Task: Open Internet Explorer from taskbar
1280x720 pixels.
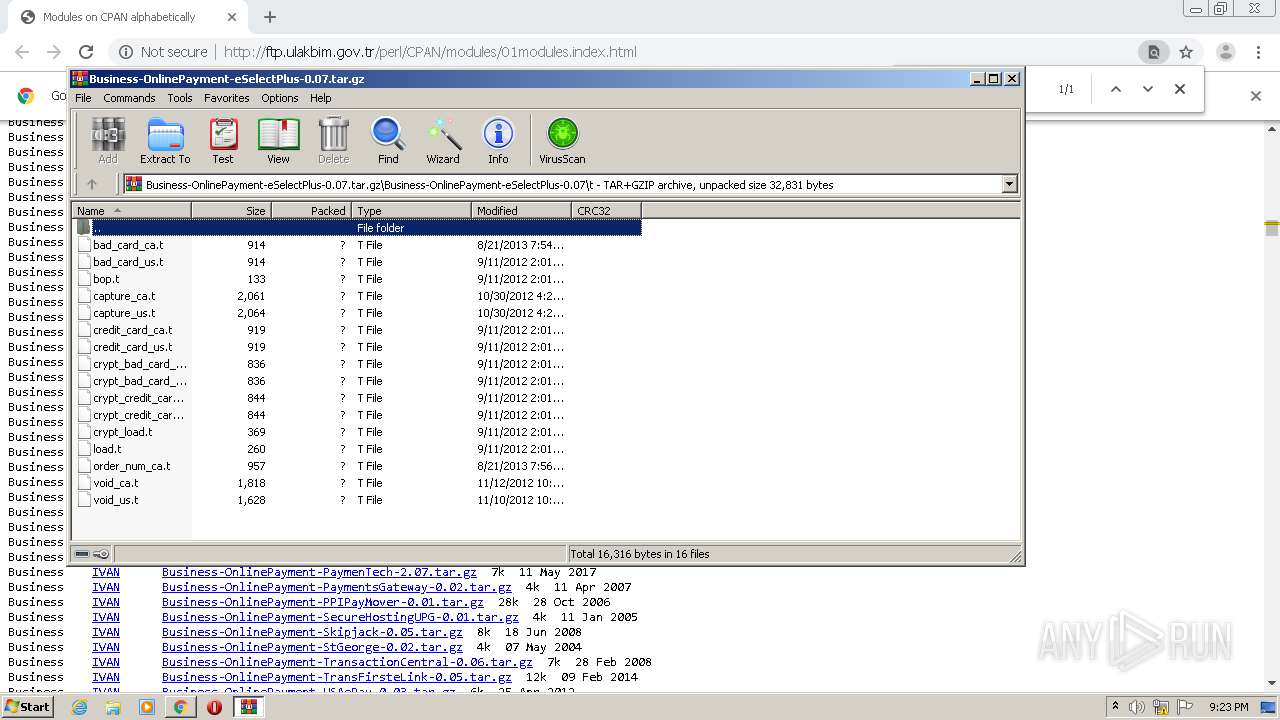Action: [80, 707]
